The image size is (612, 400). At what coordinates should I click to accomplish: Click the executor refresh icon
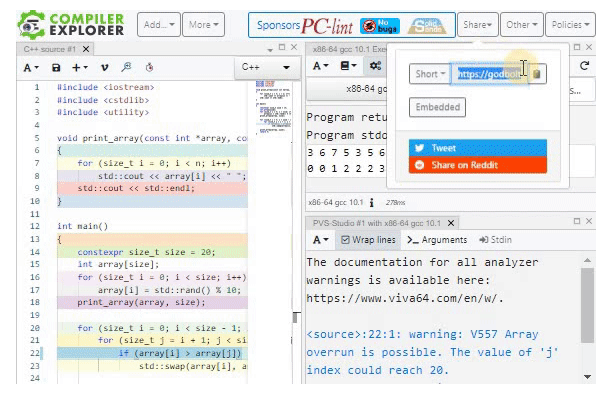click(x=584, y=66)
